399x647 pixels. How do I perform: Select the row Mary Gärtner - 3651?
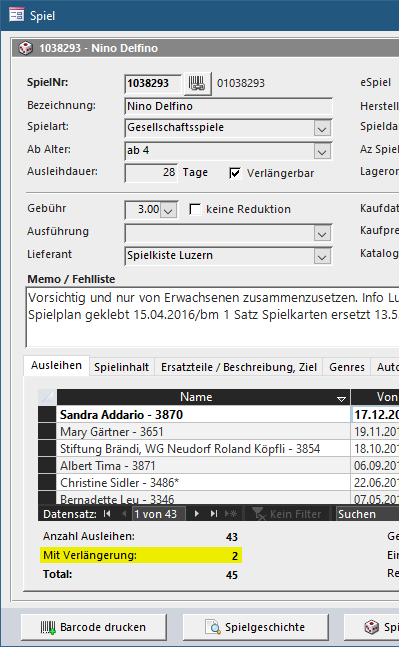coord(203,432)
